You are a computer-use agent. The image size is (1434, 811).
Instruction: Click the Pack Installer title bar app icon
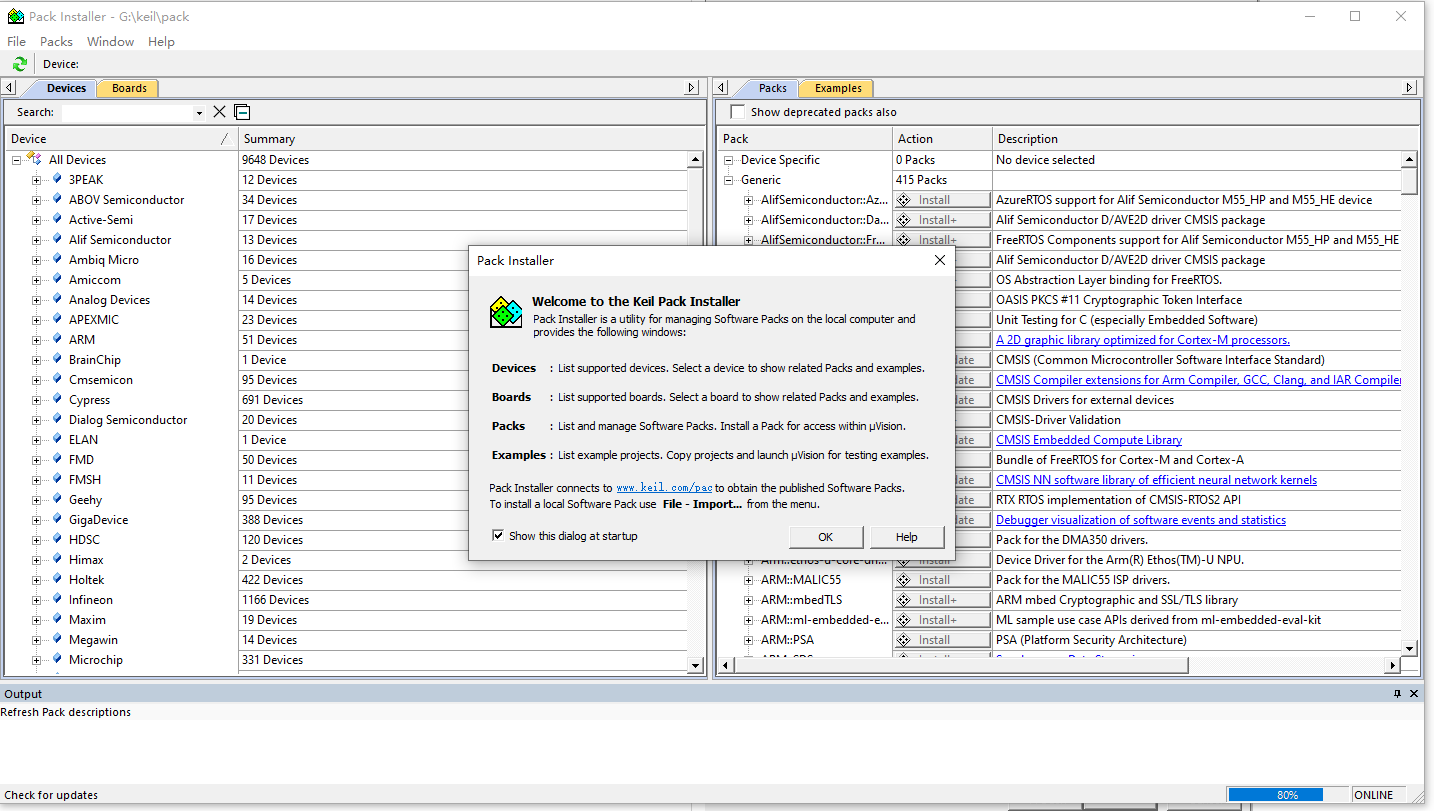tap(14, 16)
